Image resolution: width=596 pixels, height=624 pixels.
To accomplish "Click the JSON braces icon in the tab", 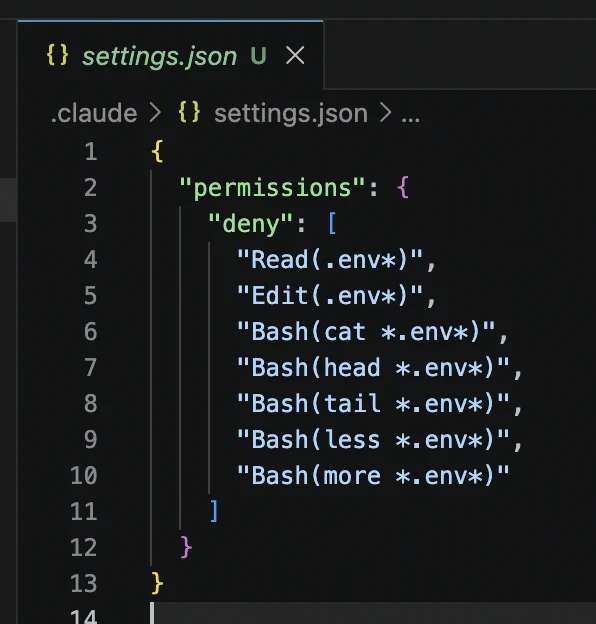I will tap(57, 55).
